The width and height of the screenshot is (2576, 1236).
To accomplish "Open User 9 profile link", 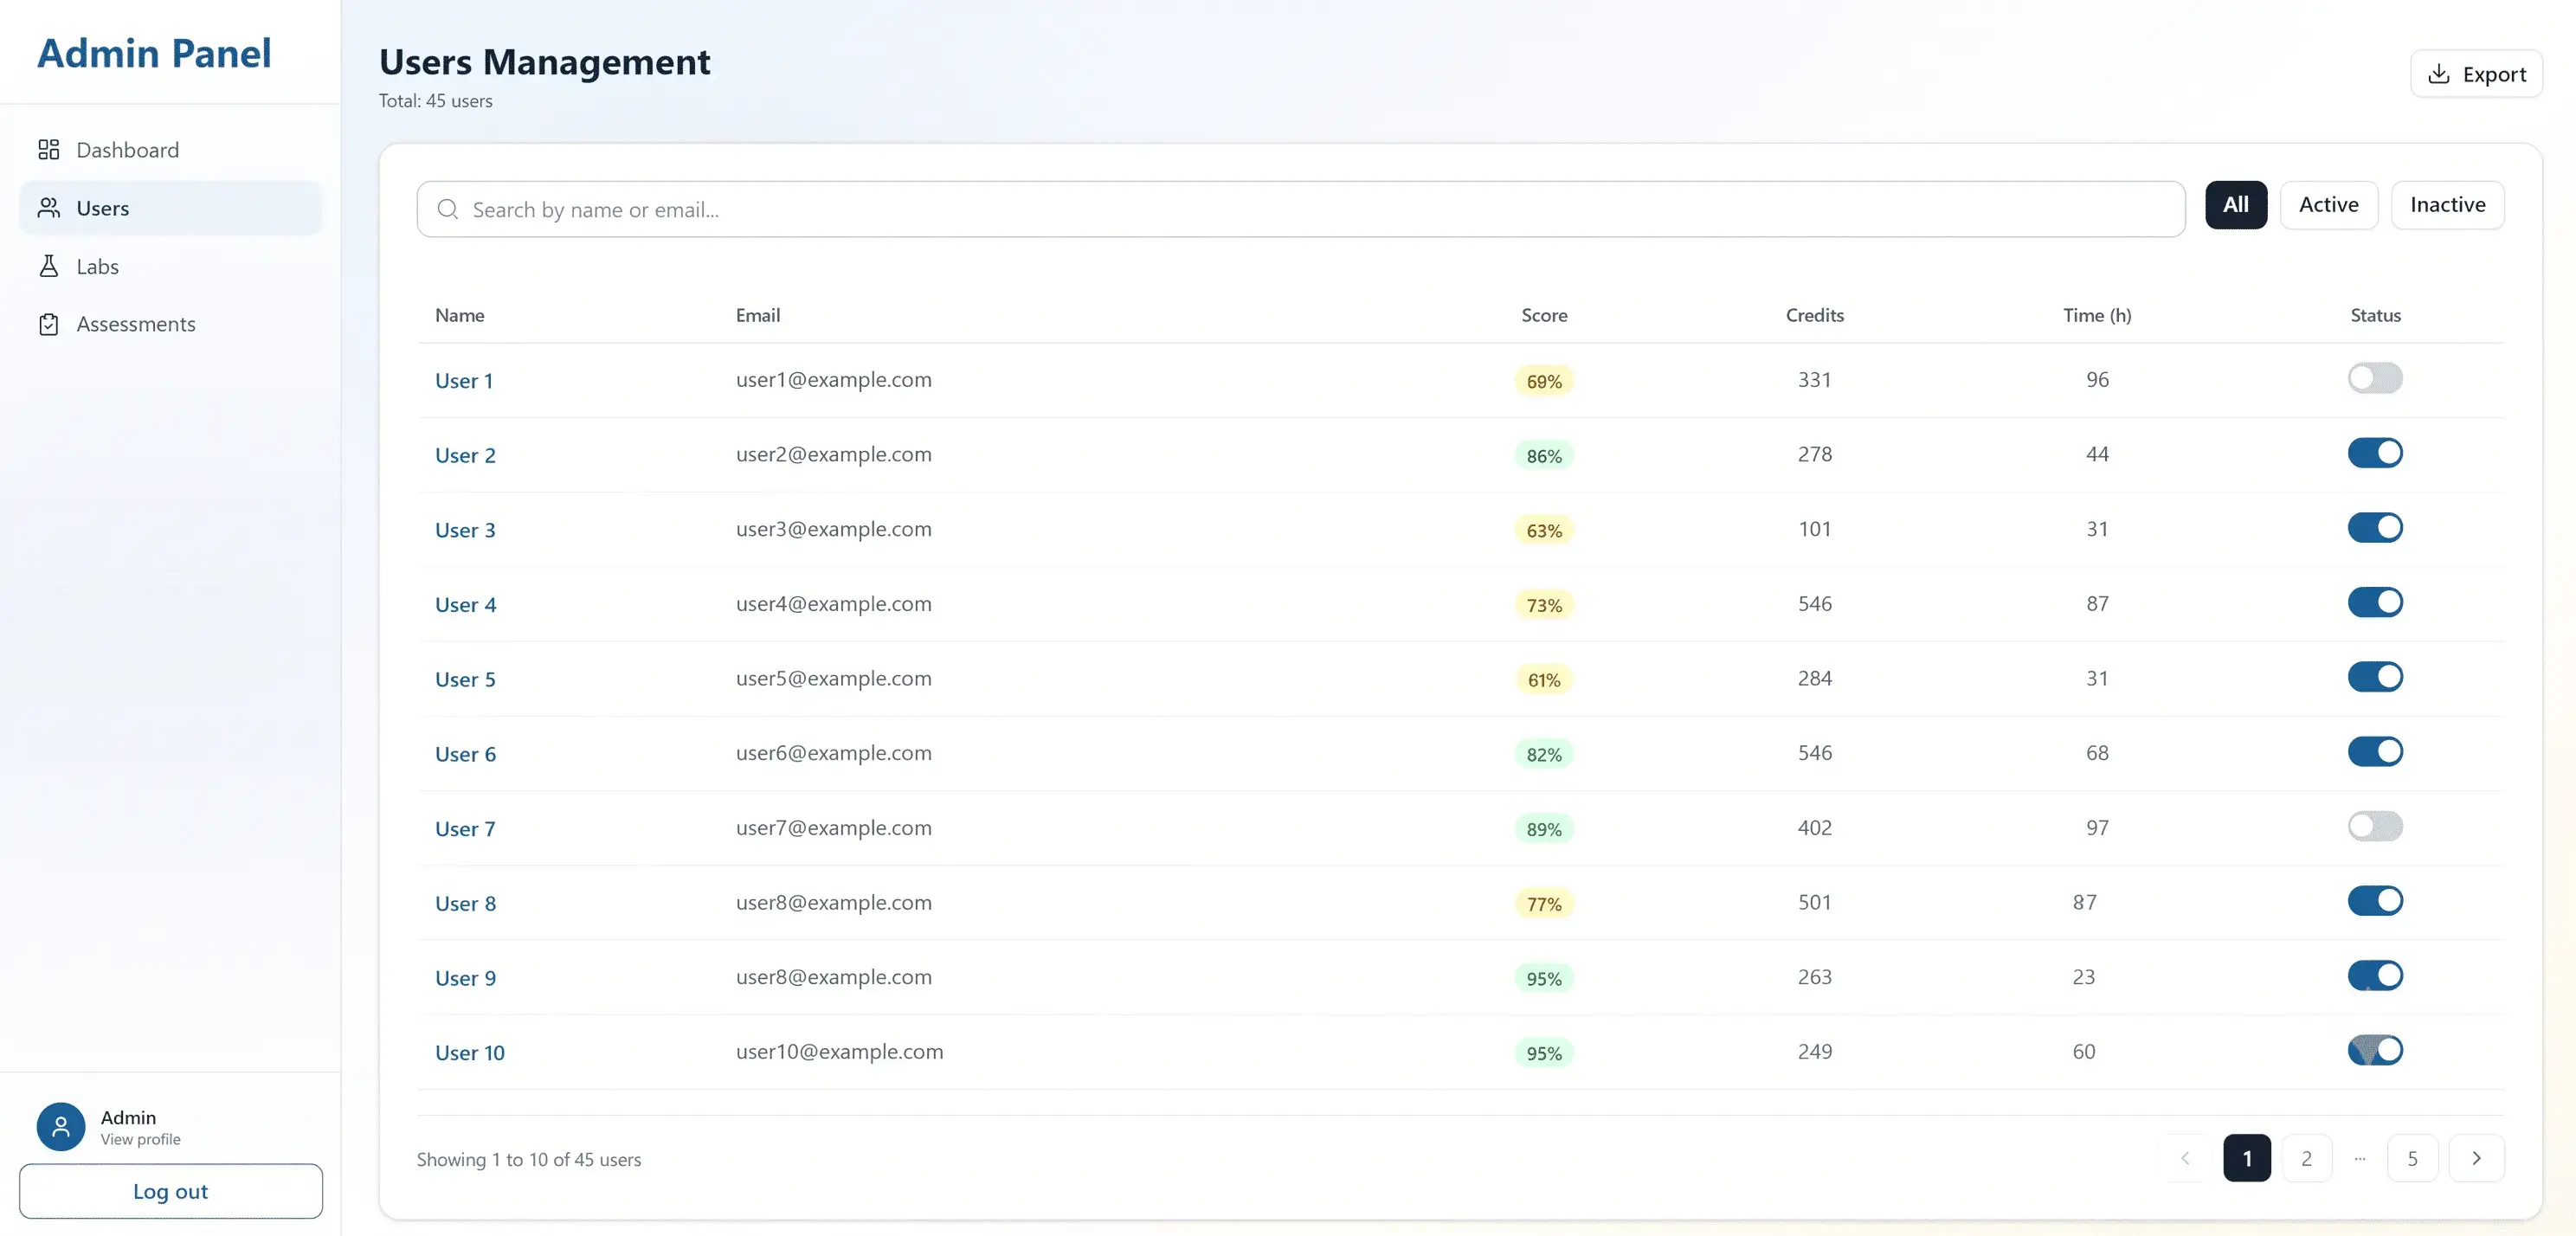I will tap(465, 978).
